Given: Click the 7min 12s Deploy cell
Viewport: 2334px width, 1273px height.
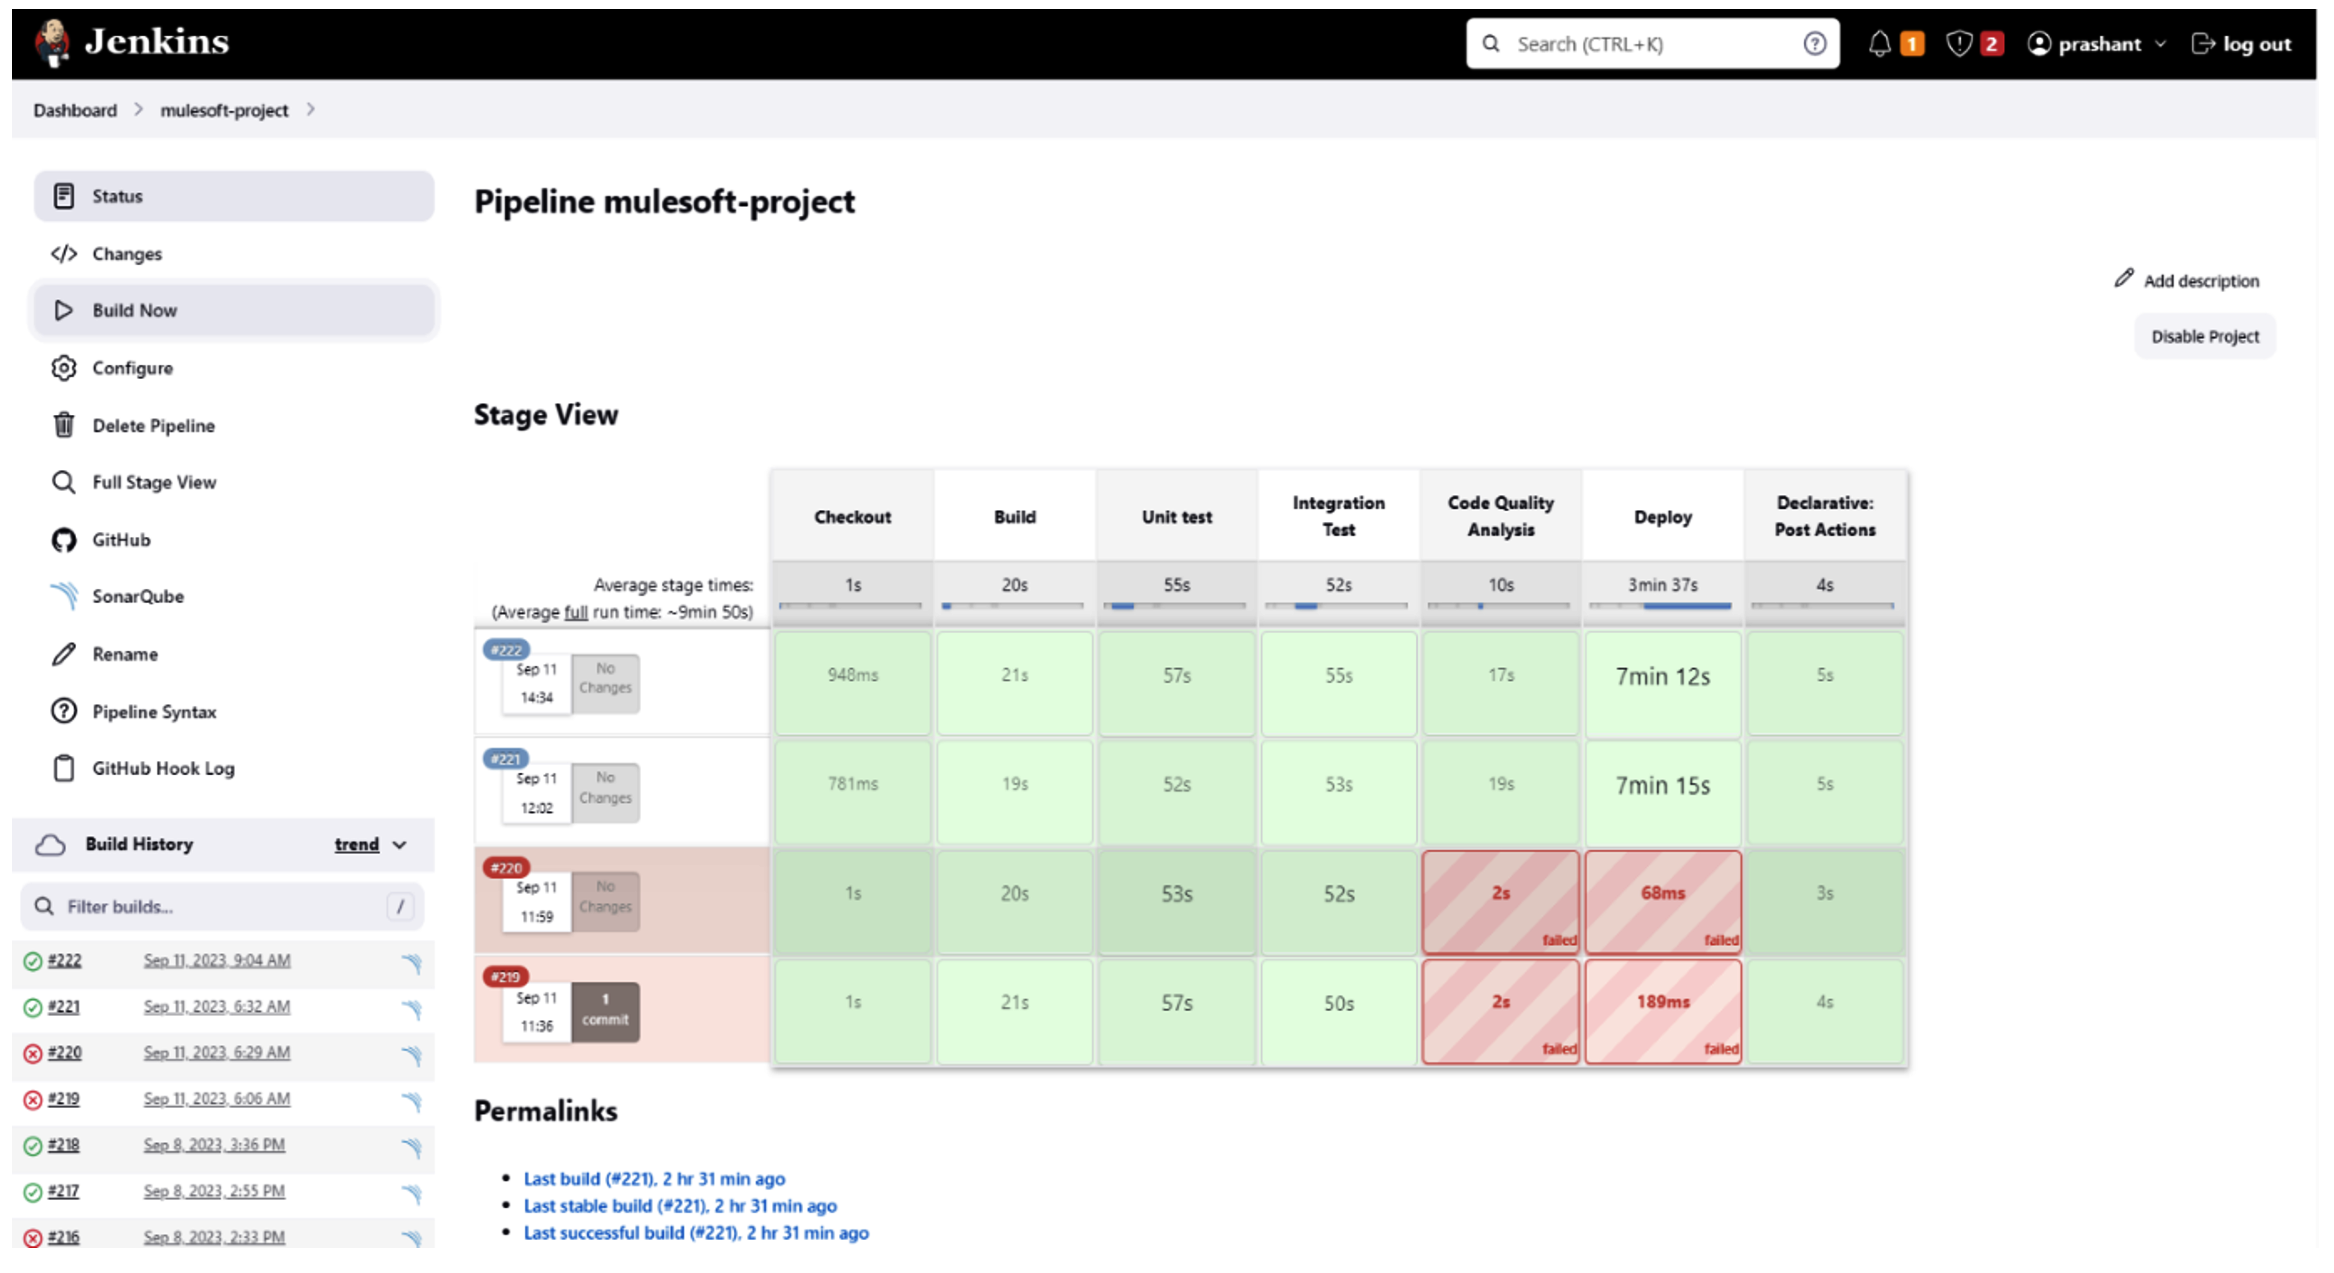Looking at the screenshot, I should [x=1662, y=682].
